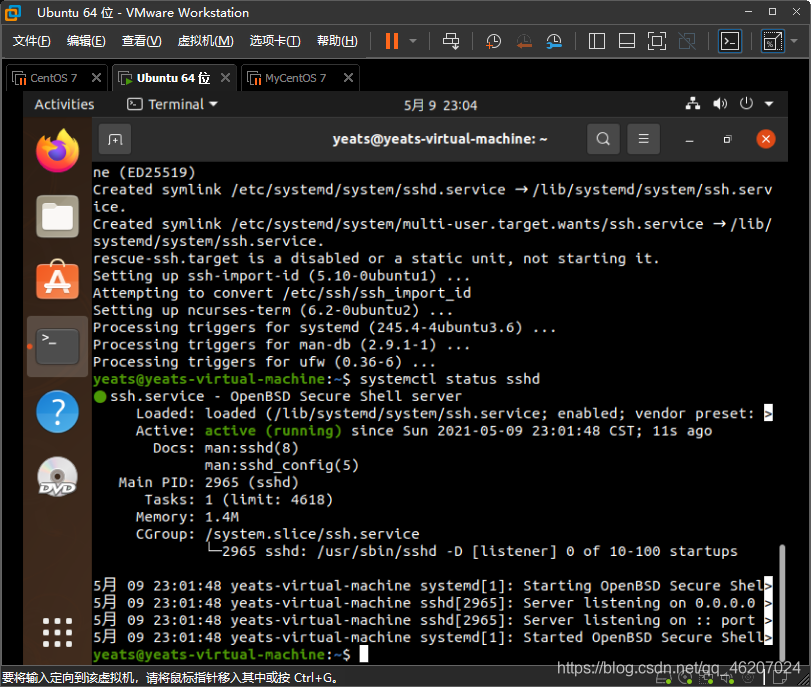Screen dimensions: 811x687
Task: Show Applications grid
Action: 57,632
